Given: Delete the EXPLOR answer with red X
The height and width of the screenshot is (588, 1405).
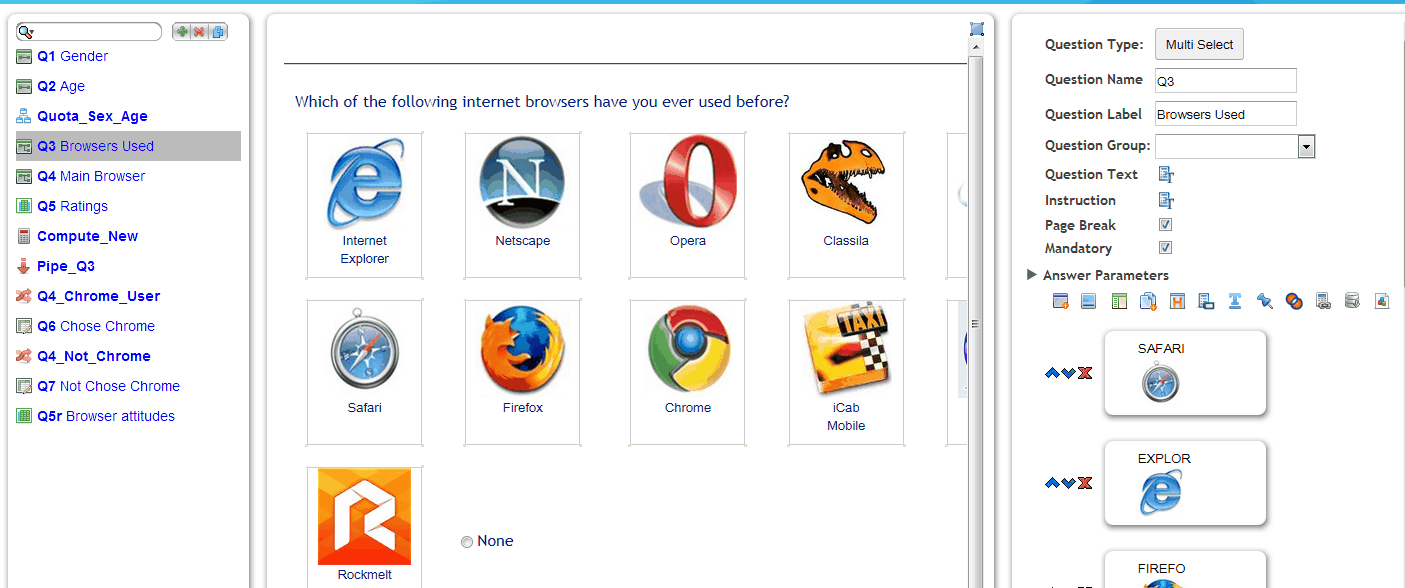Looking at the screenshot, I should (x=1085, y=483).
